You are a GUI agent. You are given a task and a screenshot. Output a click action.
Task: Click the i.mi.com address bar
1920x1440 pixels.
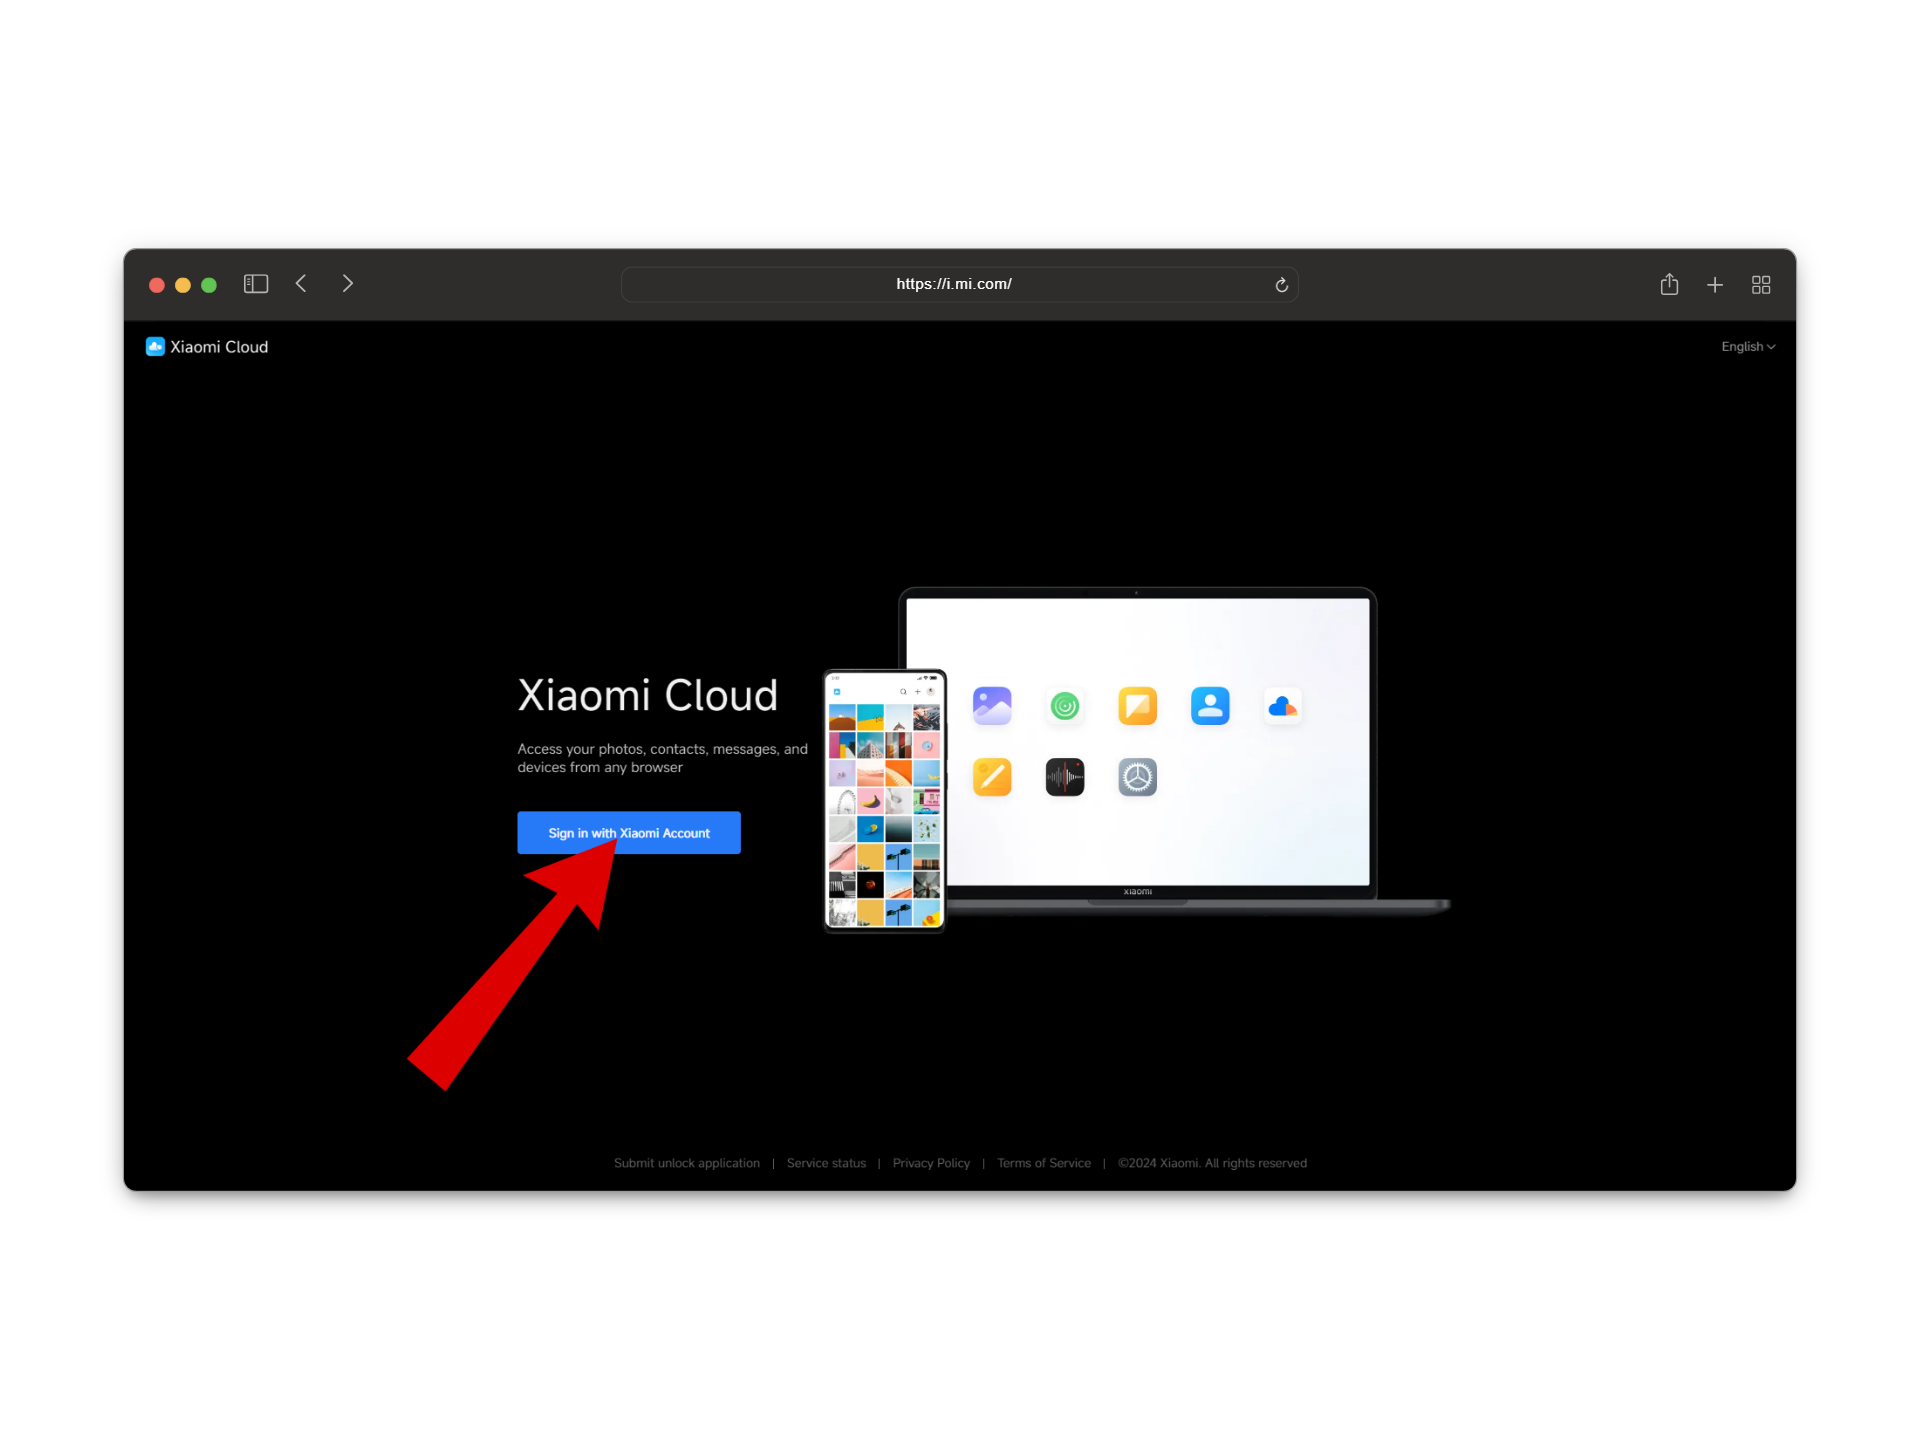tap(953, 285)
